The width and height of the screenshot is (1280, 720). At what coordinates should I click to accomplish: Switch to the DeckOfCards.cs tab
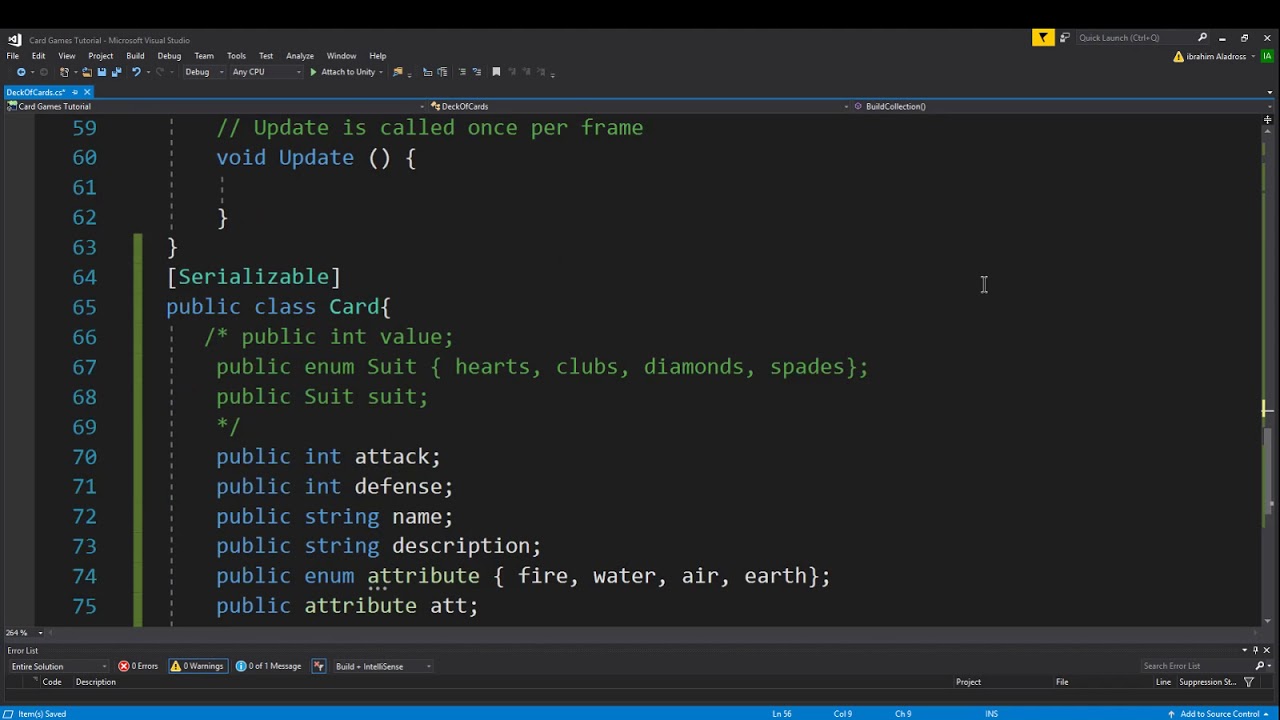(36, 92)
